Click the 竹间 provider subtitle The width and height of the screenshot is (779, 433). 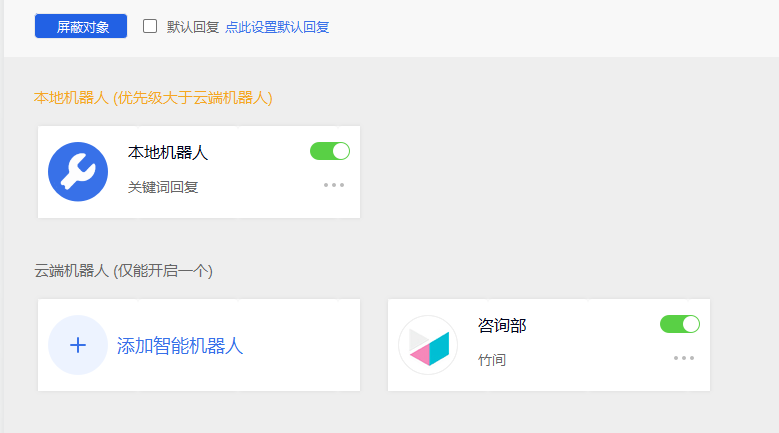(x=492, y=360)
